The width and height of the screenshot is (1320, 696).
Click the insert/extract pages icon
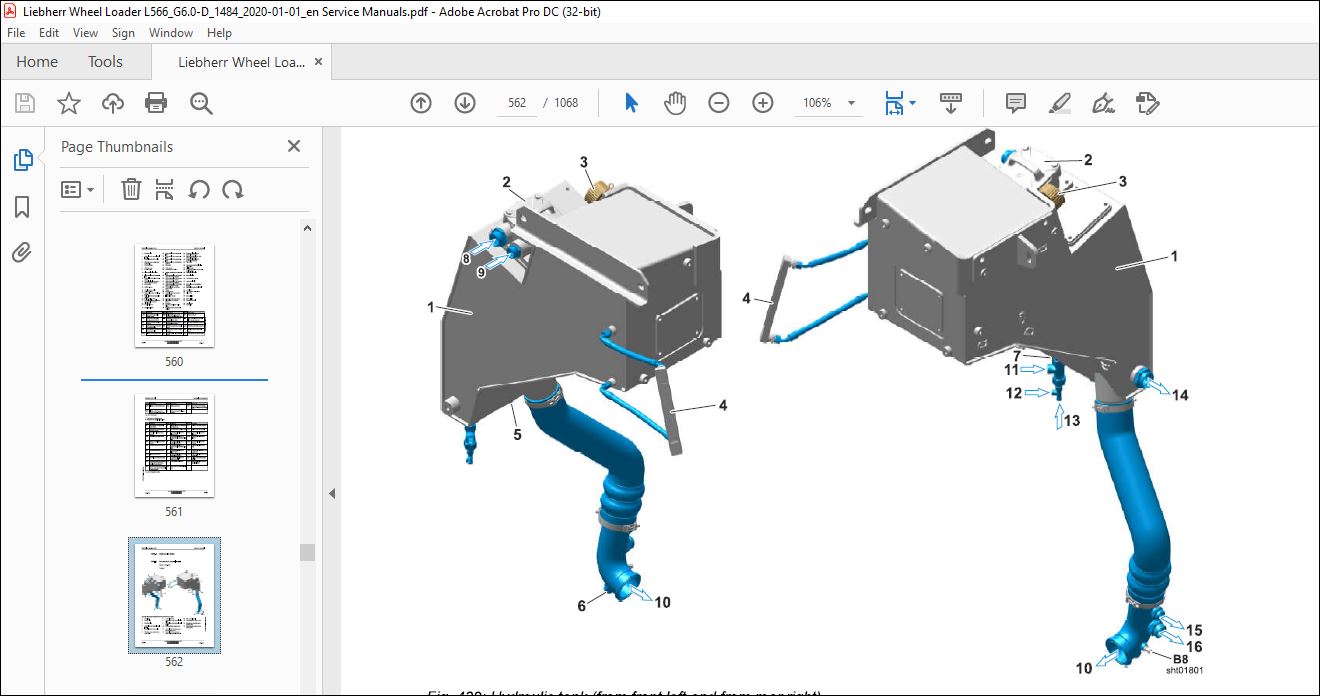point(165,189)
